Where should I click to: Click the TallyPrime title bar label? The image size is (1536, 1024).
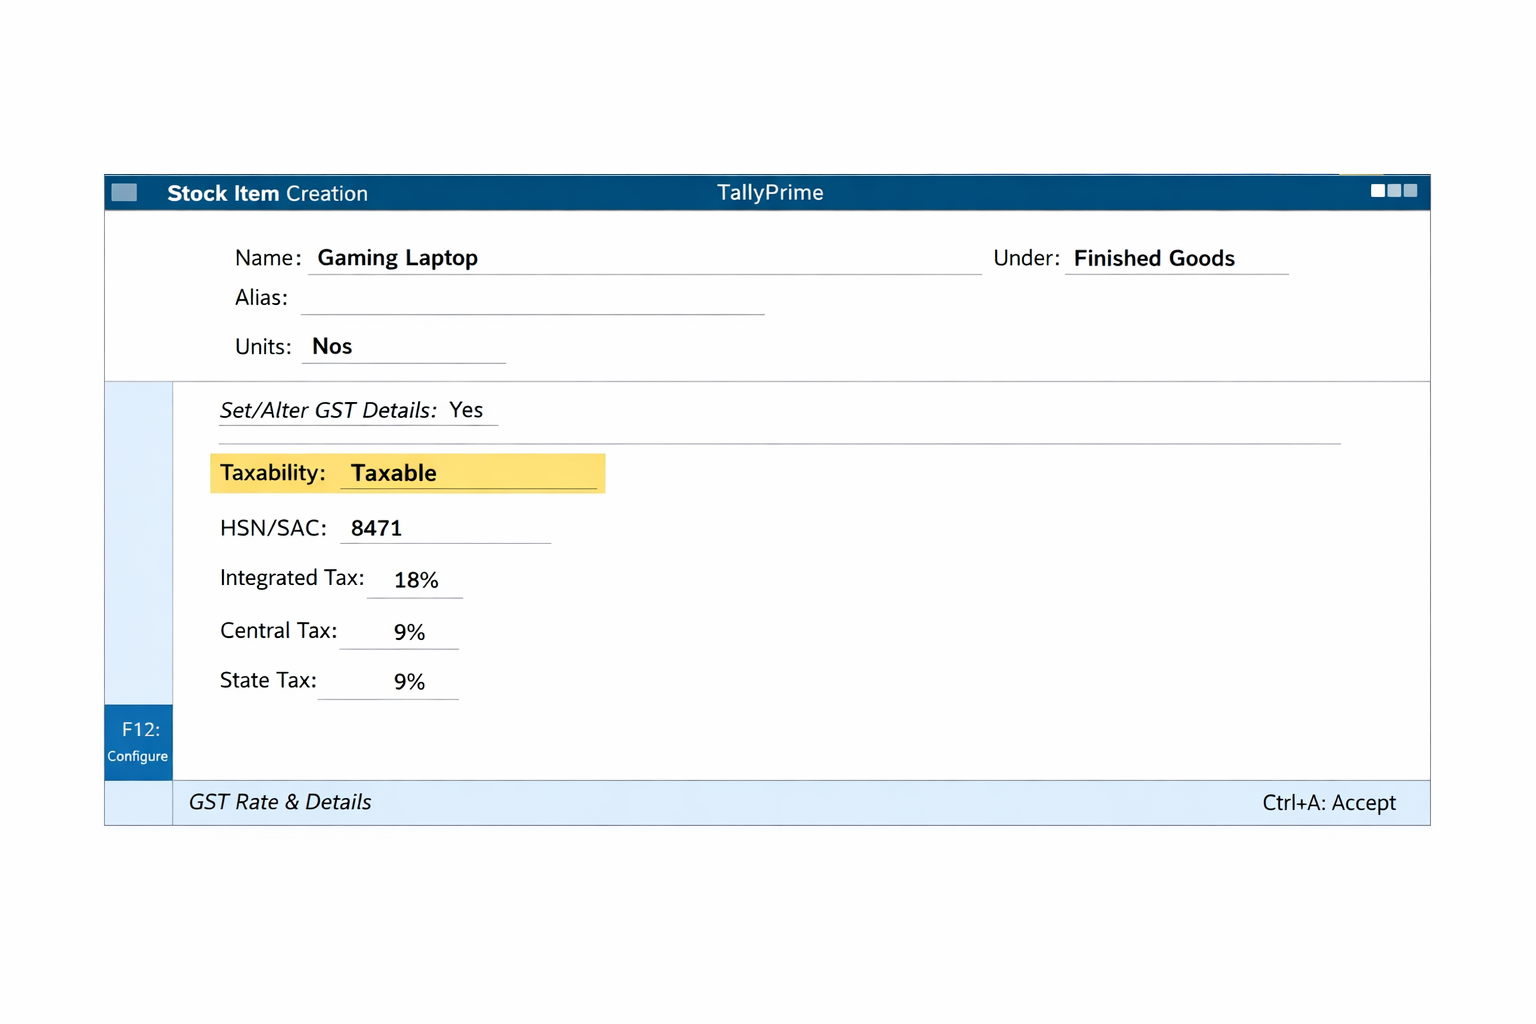tap(770, 192)
